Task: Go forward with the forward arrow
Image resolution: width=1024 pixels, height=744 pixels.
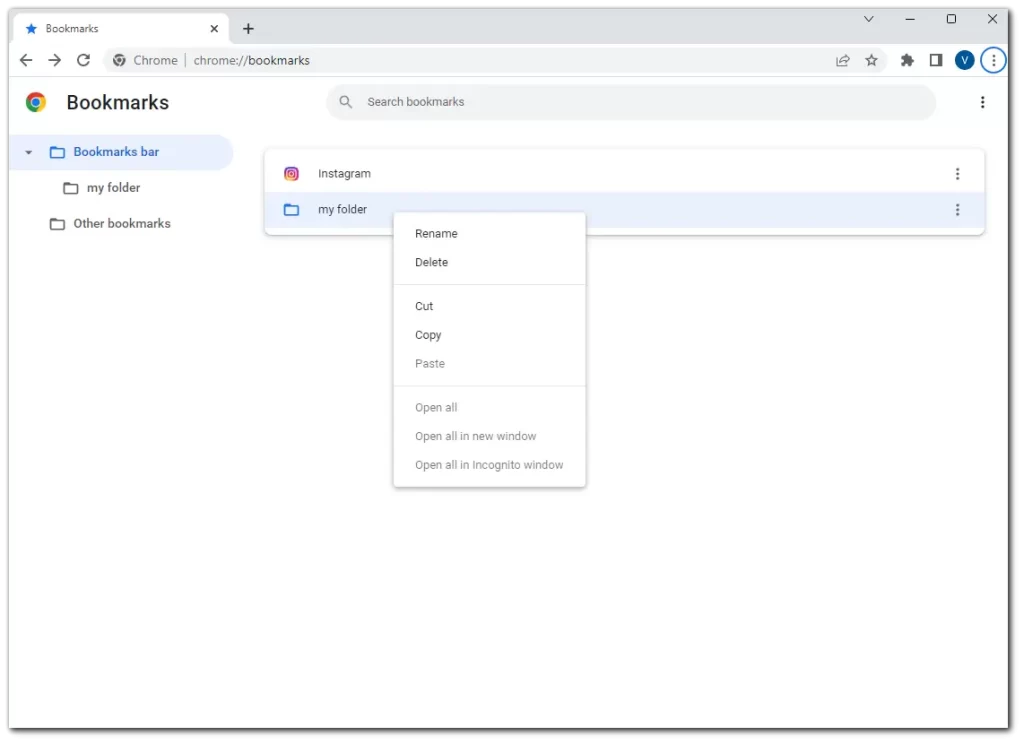Action: pos(55,60)
